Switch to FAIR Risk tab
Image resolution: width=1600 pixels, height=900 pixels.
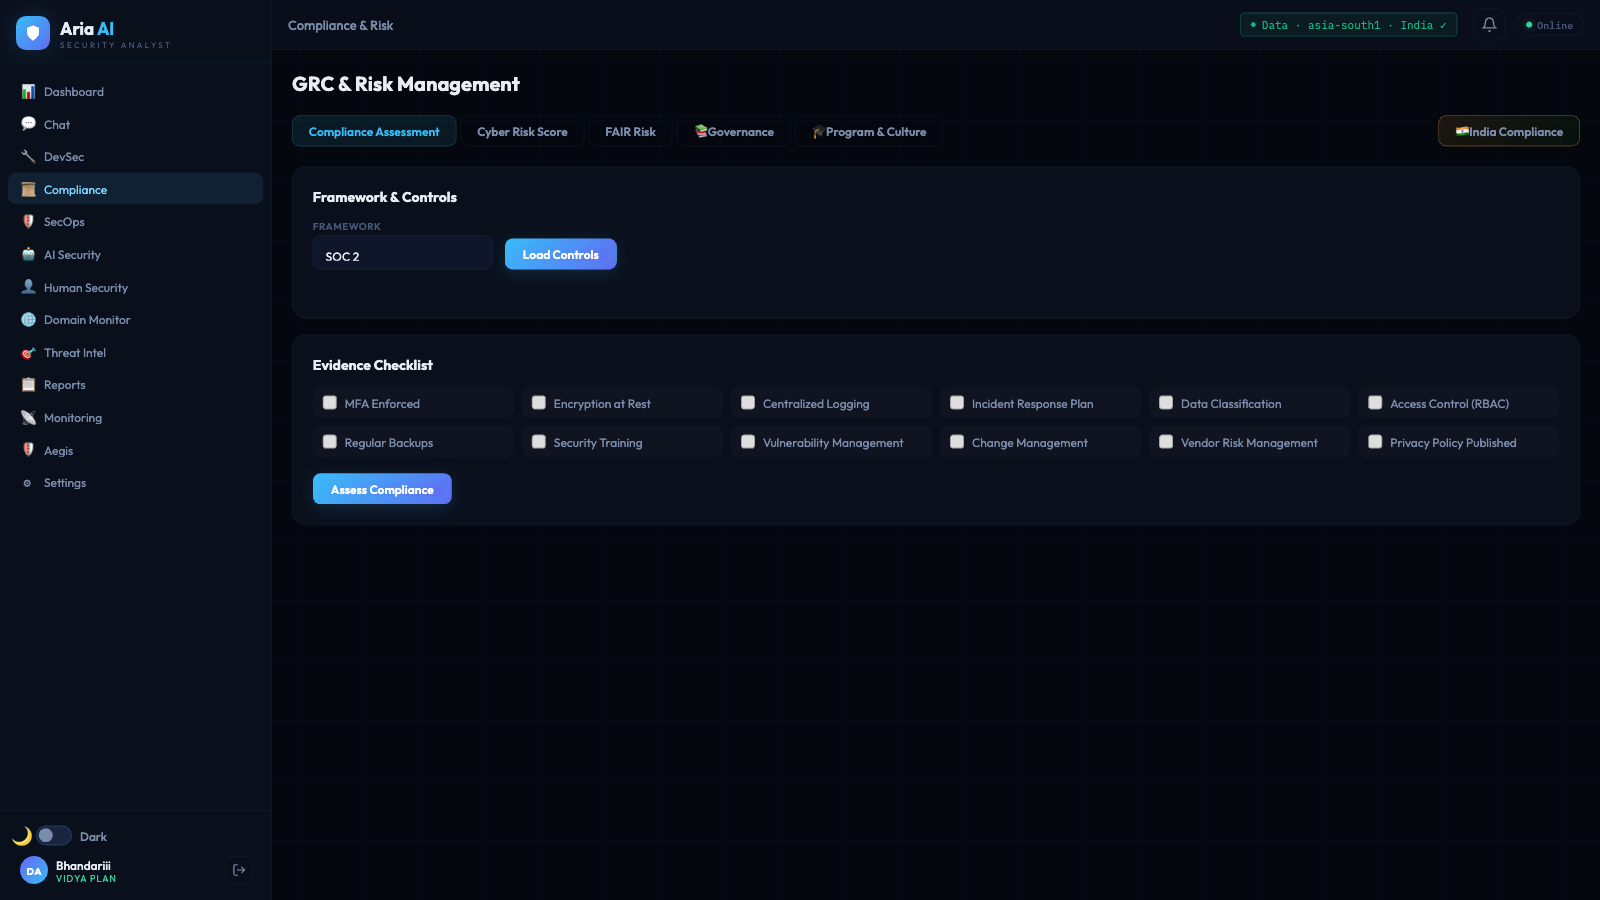pos(630,132)
